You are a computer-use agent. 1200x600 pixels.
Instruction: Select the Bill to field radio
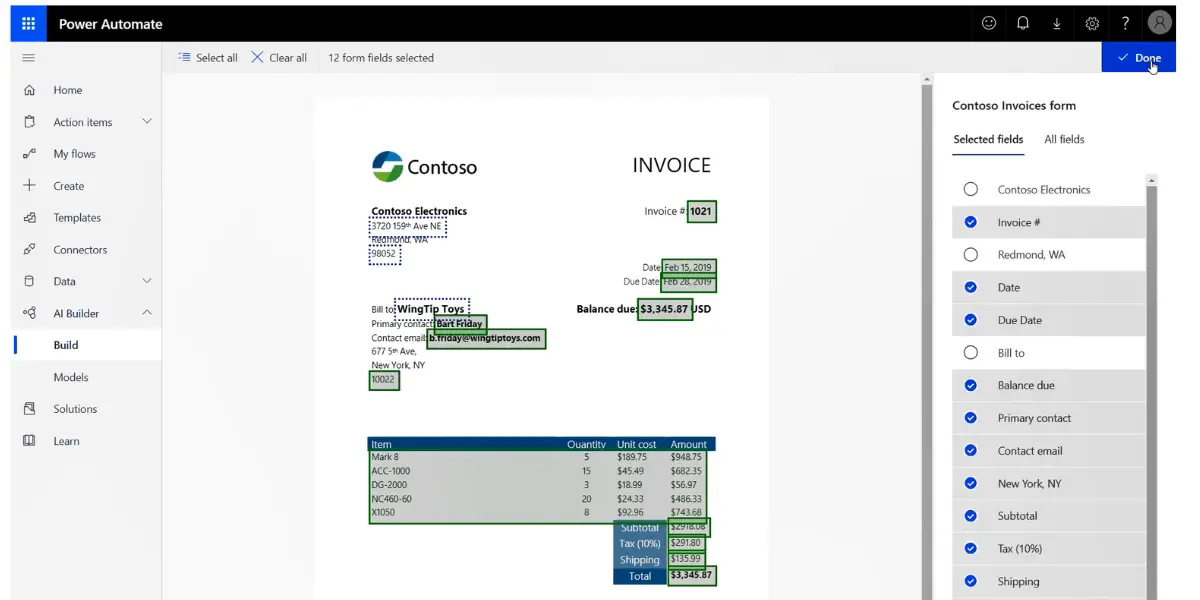coord(970,353)
